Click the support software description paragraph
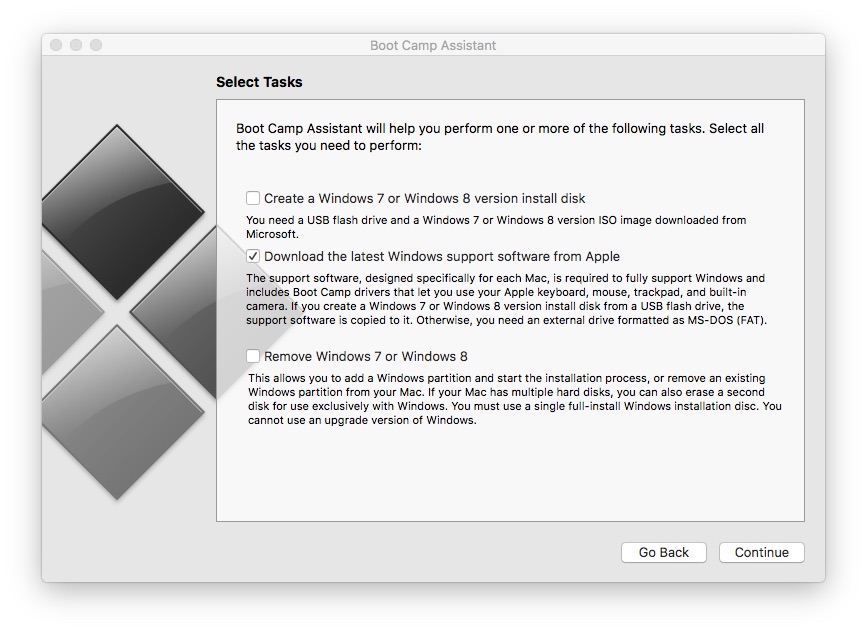This screenshot has height=632, width=867. coord(506,299)
